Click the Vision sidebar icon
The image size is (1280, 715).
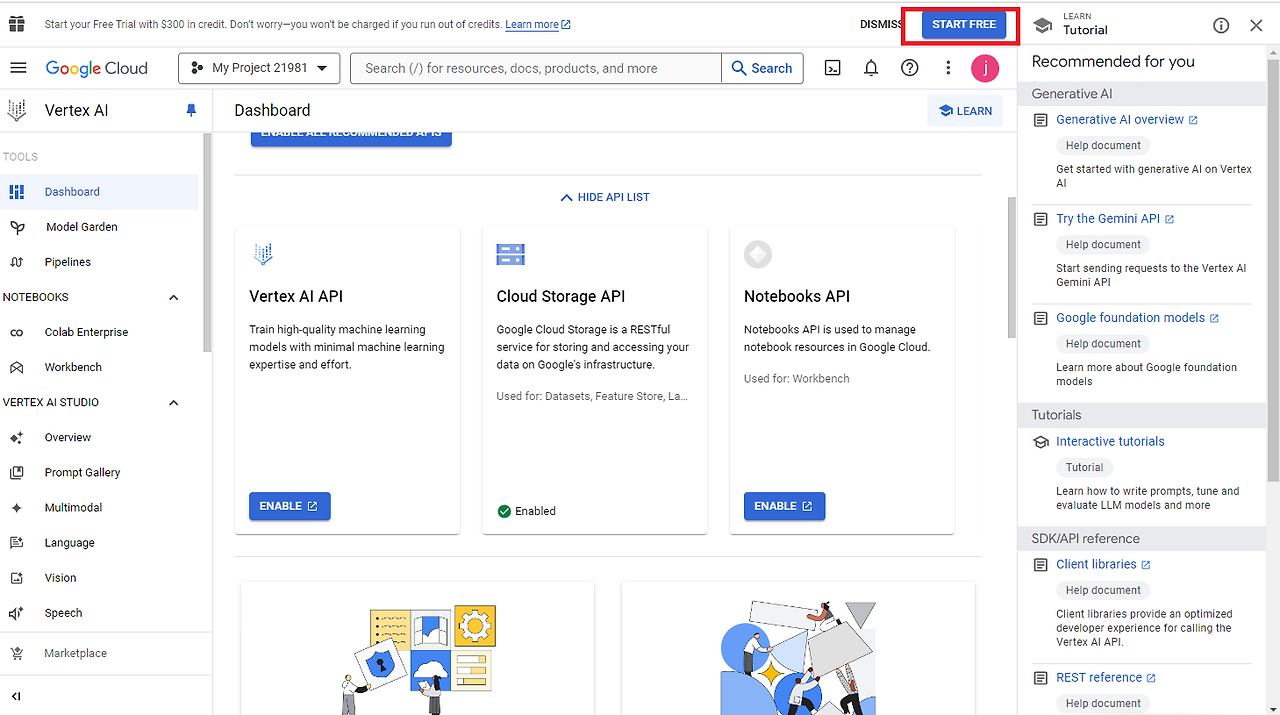tap(17, 578)
